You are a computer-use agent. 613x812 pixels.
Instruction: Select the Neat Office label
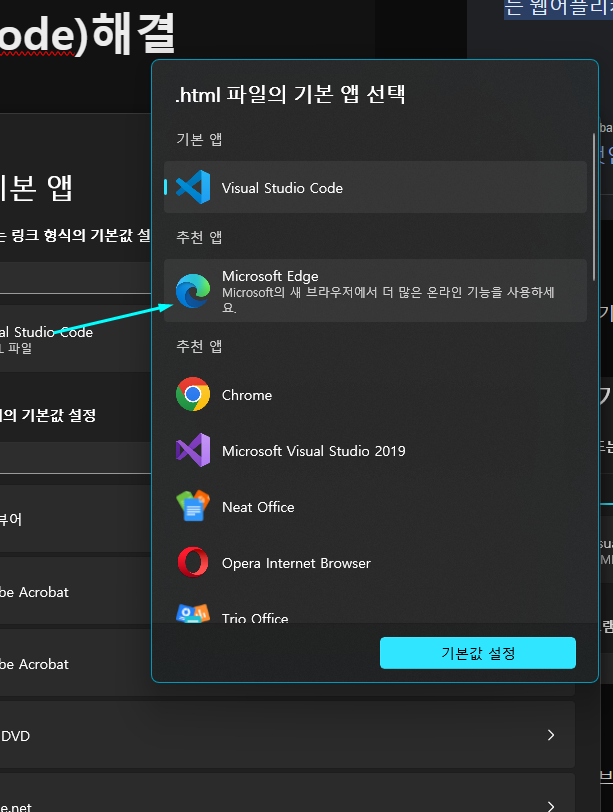pyautogui.click(x=258, y=507)
